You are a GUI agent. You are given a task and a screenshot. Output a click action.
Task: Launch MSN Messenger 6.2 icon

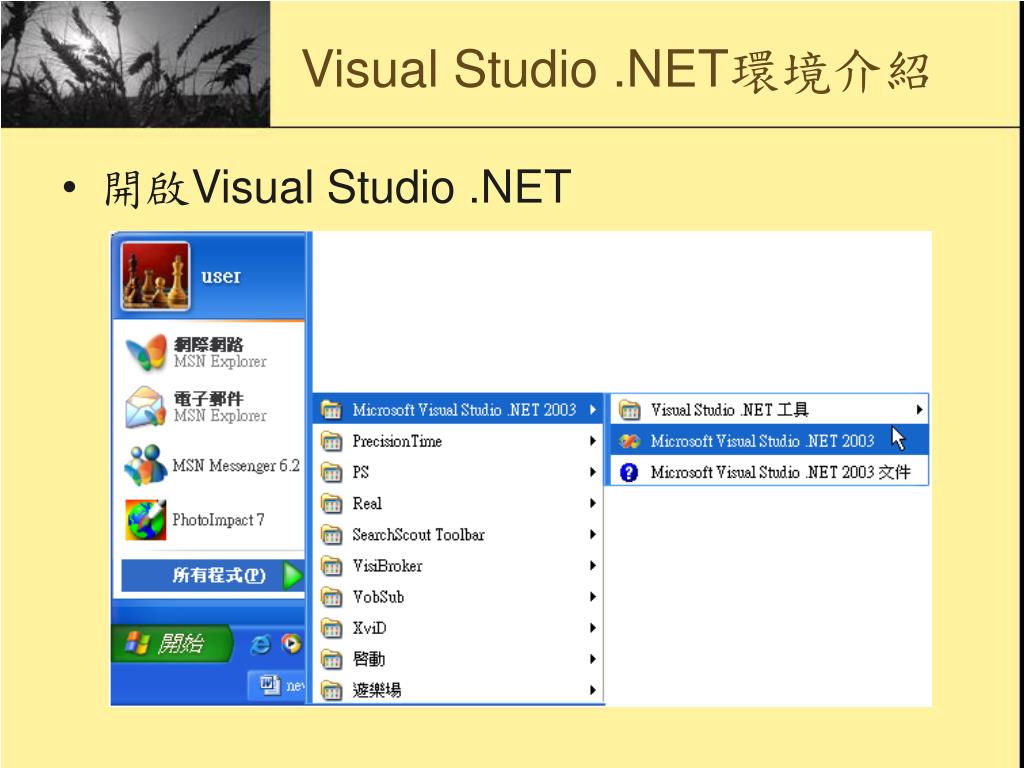coord(146,464)
